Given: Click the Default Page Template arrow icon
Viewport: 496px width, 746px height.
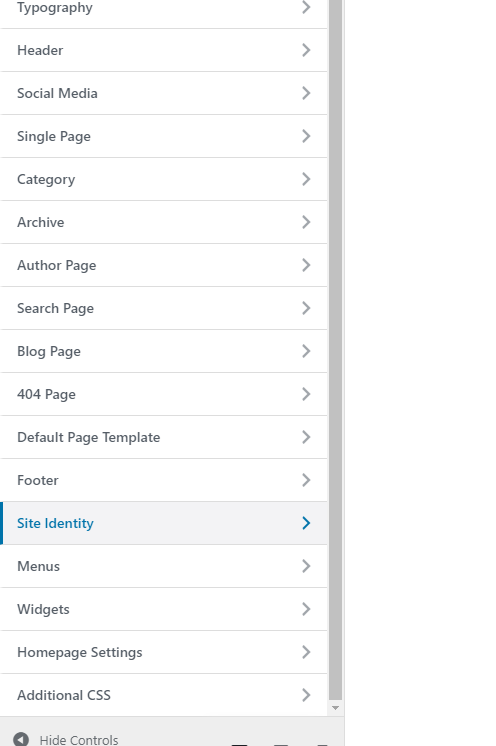Looking at the screenshot, I should [306, 437].
